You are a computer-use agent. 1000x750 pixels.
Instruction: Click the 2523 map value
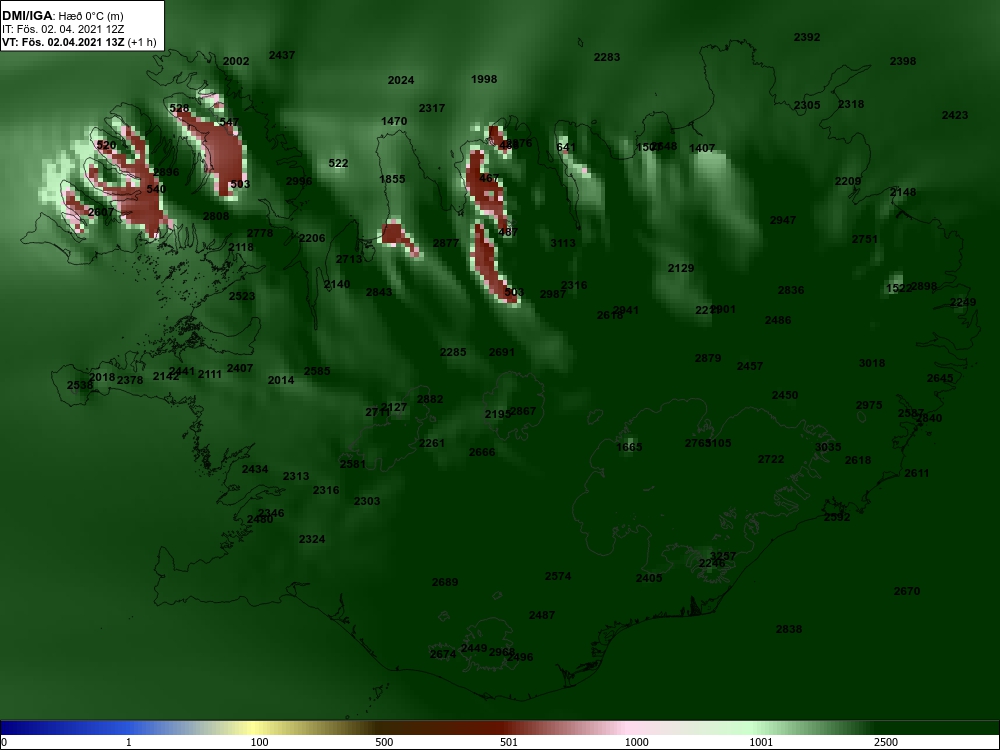242,296
